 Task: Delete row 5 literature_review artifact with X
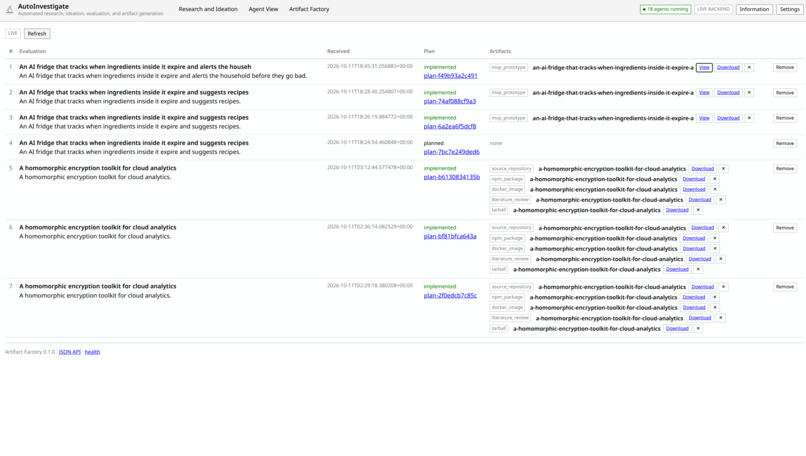click(x=721, y=199)
